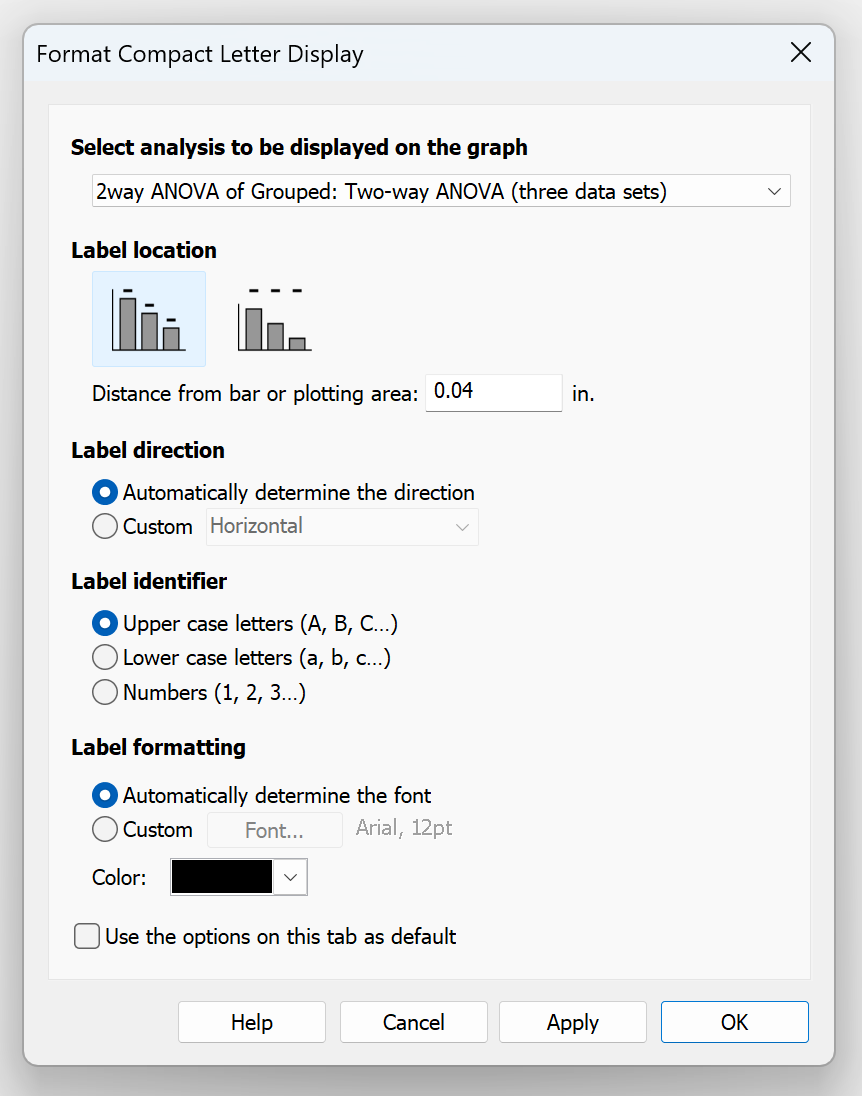
Task: Edit the distance from bar value
Action: [x=492, y=393]
